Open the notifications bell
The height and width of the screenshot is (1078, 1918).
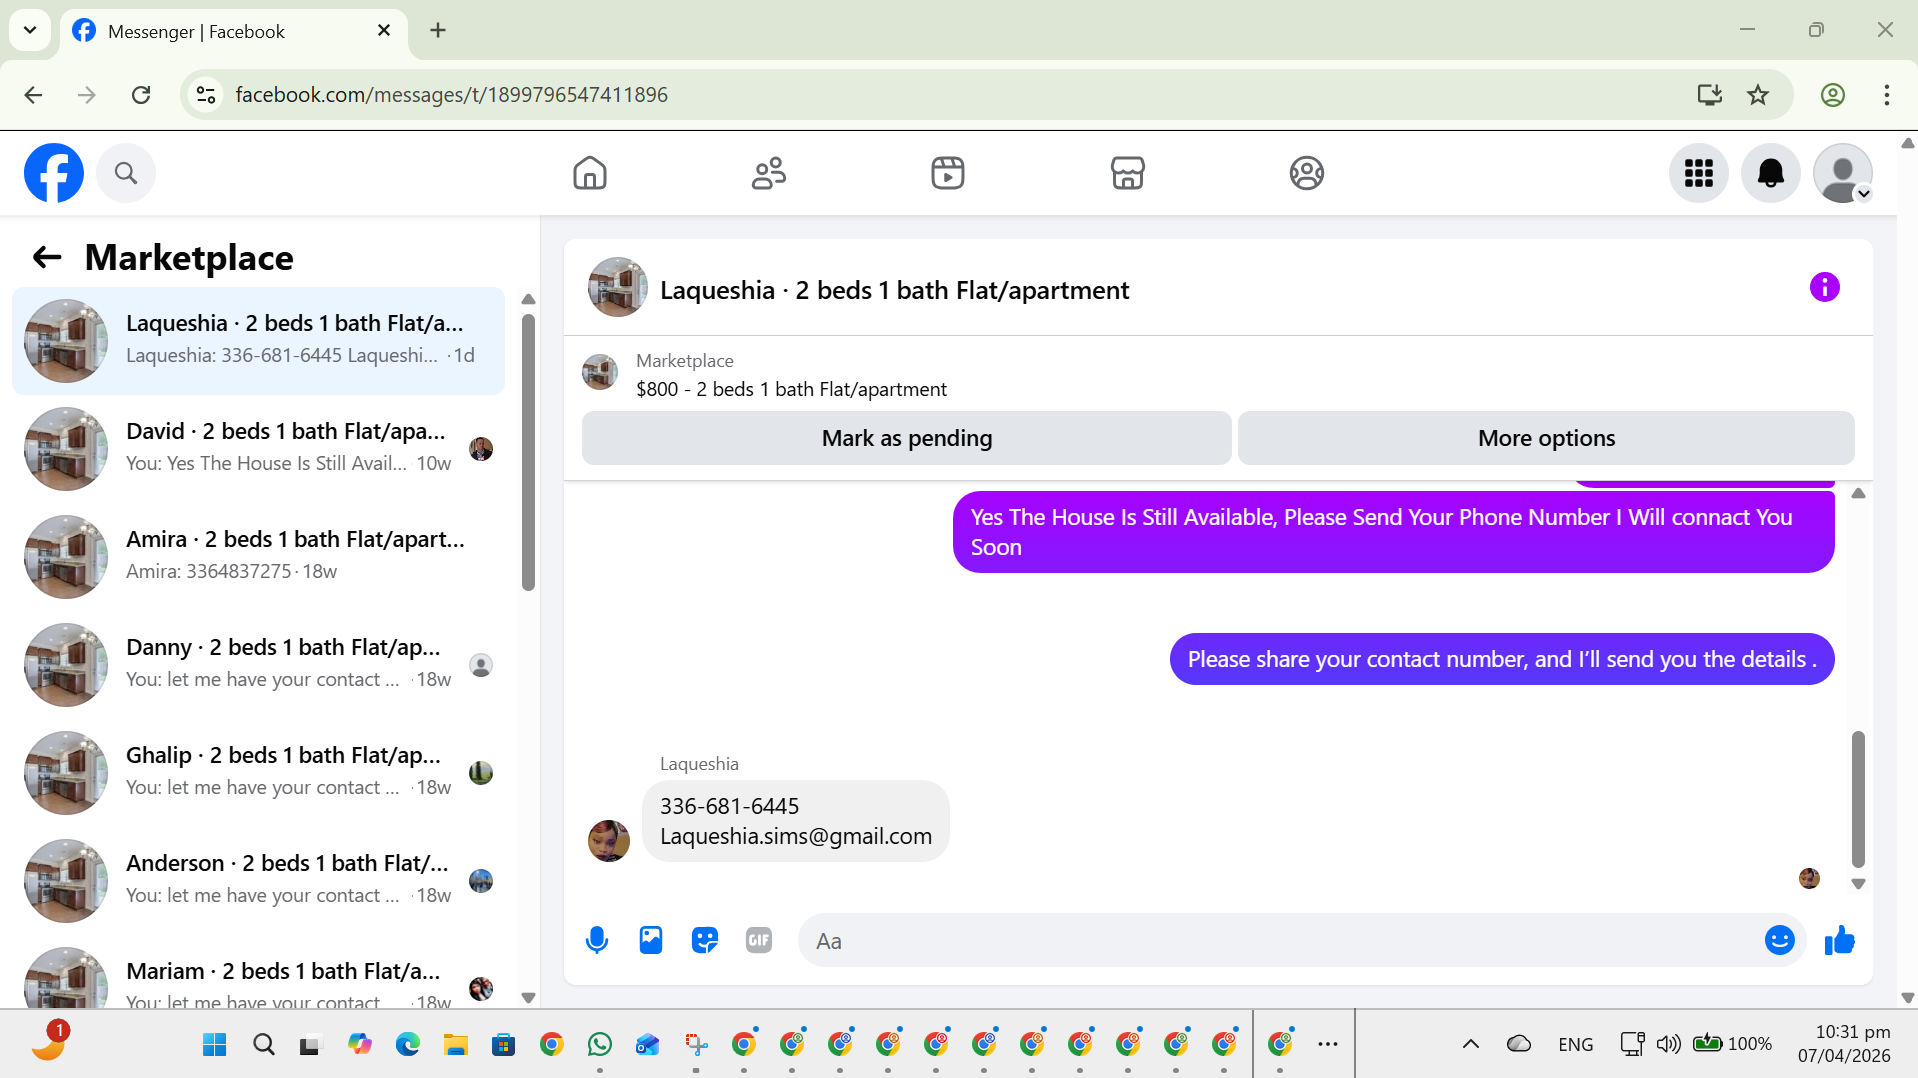[1771, 173]
